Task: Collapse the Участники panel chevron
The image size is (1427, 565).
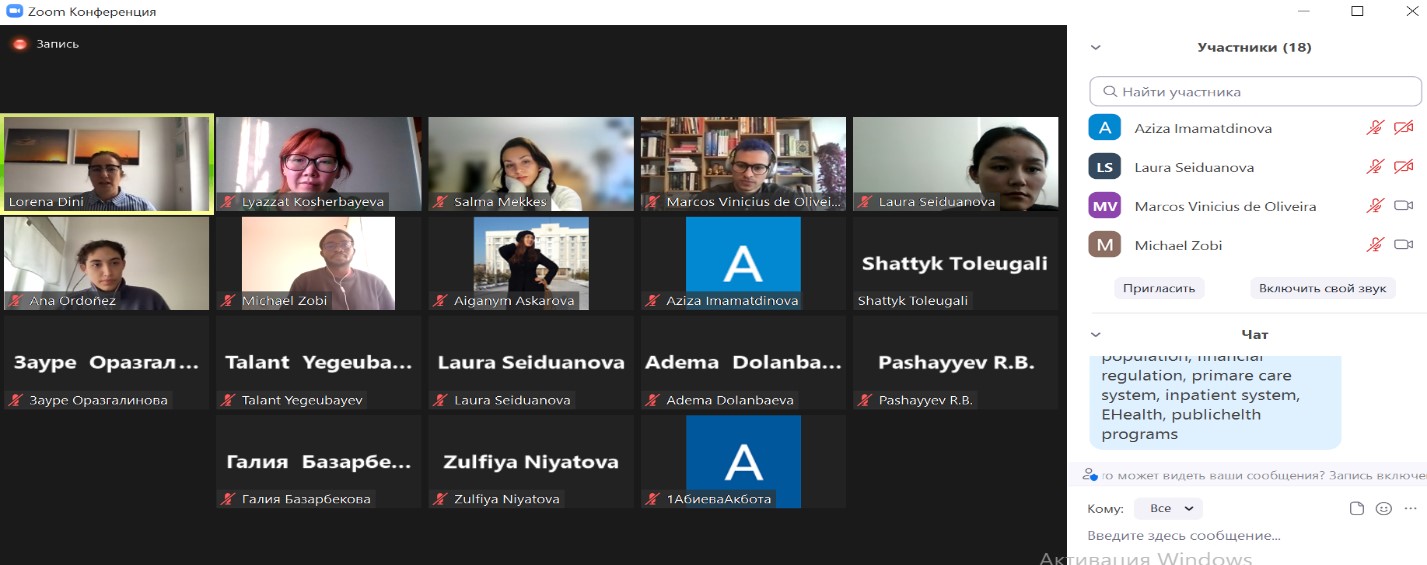Action: (x=1096, y=47)
